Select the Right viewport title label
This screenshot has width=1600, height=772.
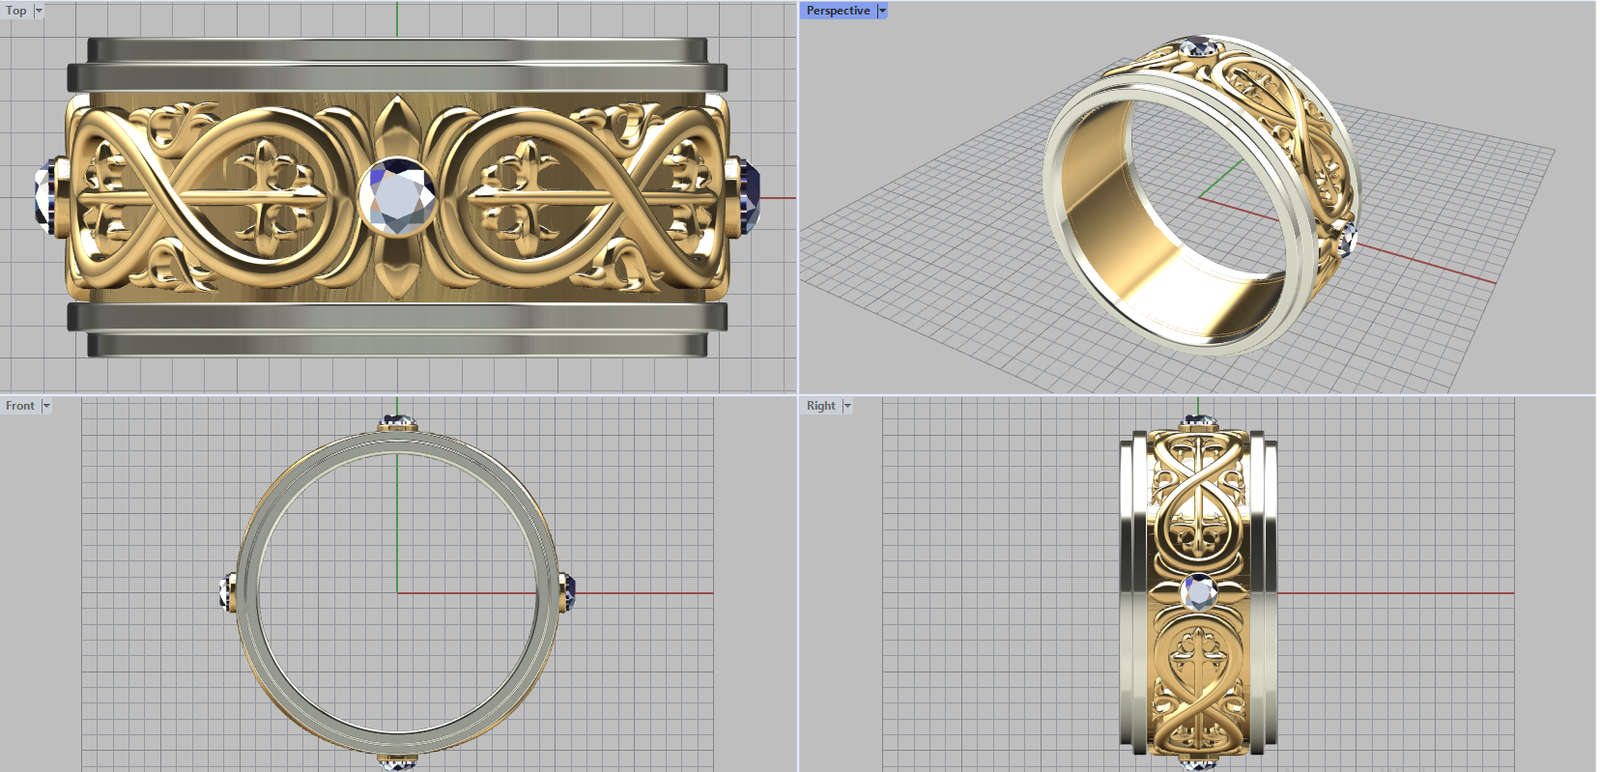pyautogui.click(x=821, y=406)
